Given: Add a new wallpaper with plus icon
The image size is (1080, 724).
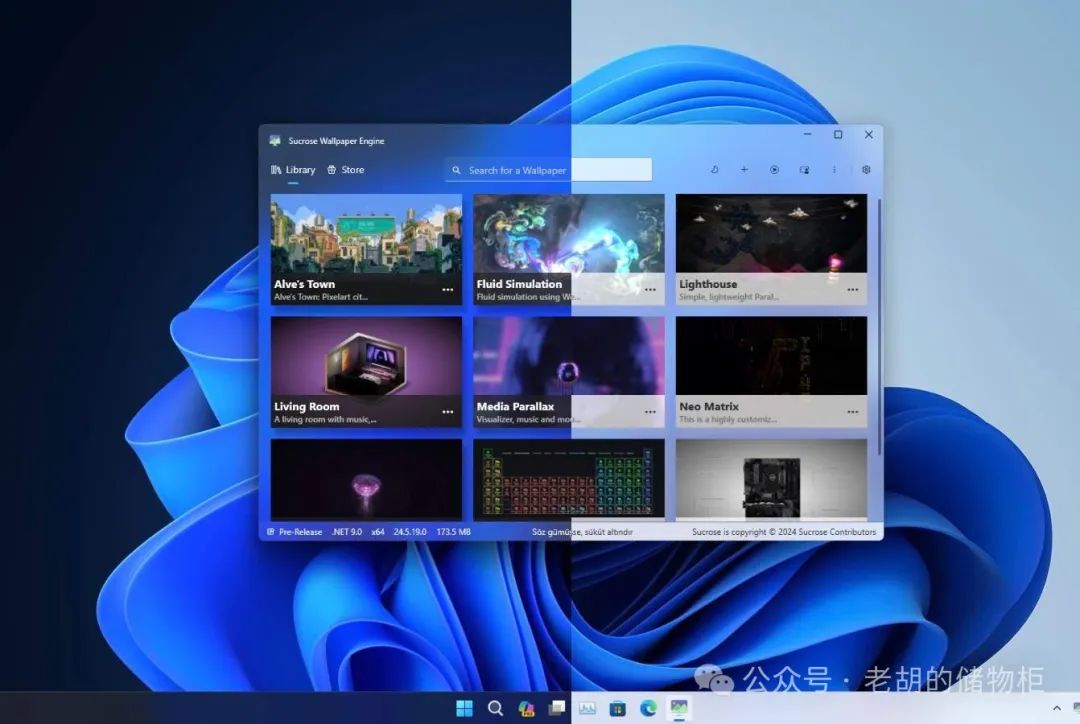Looking at the screenshot, I should pos(744,169).
